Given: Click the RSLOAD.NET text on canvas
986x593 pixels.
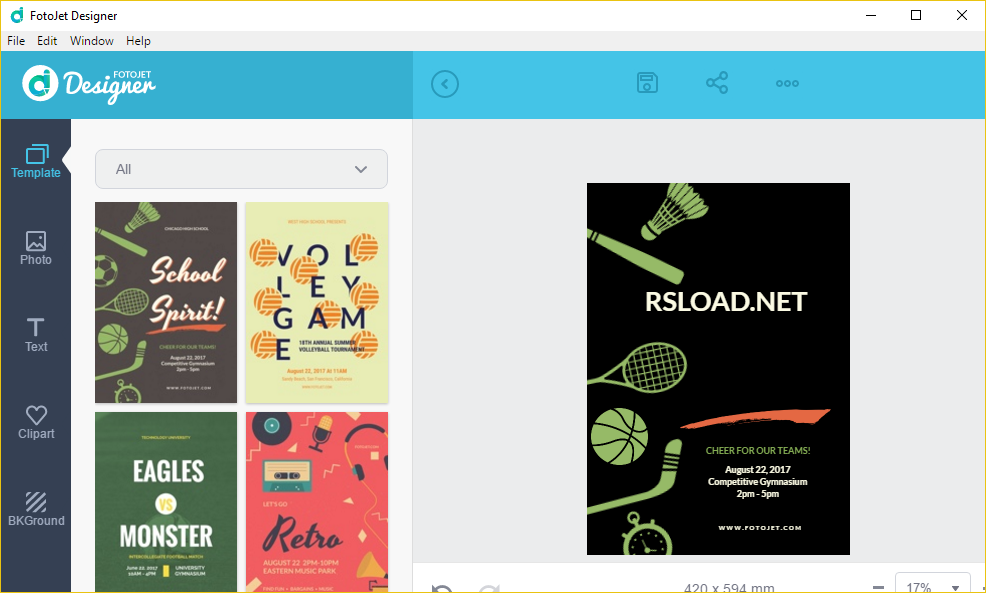Looking at the screenshot, I should [726, 302].
